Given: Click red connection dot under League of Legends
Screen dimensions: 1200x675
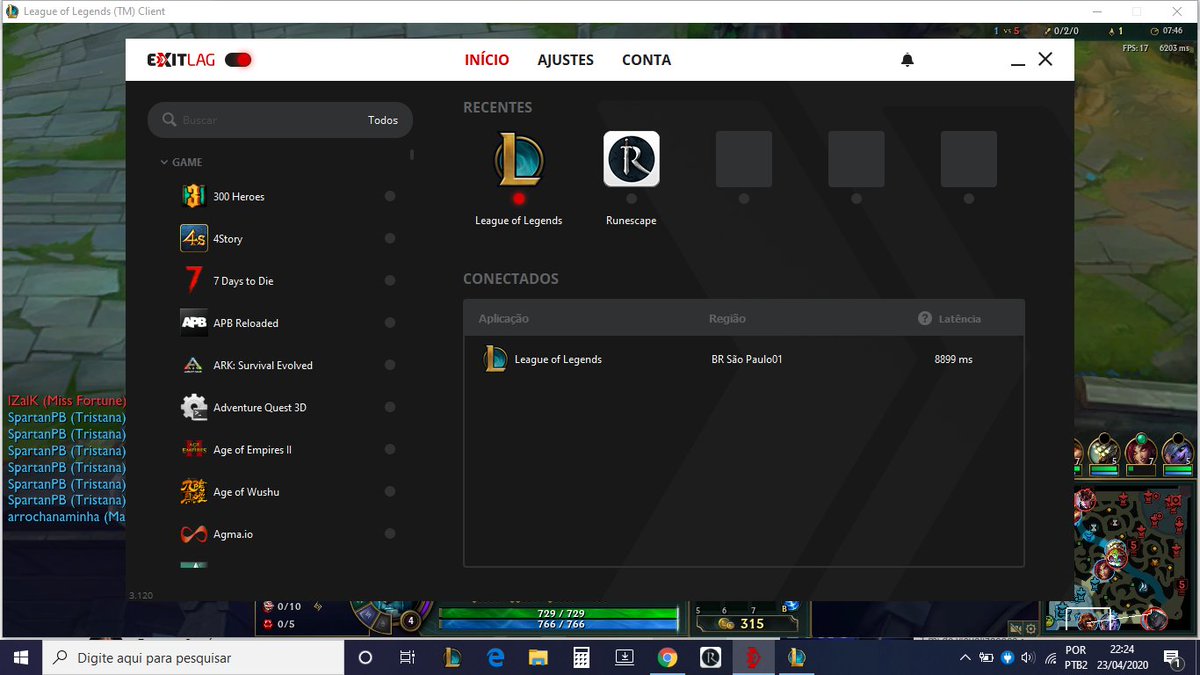Looking at the screenshot, I should pos(518,198).
